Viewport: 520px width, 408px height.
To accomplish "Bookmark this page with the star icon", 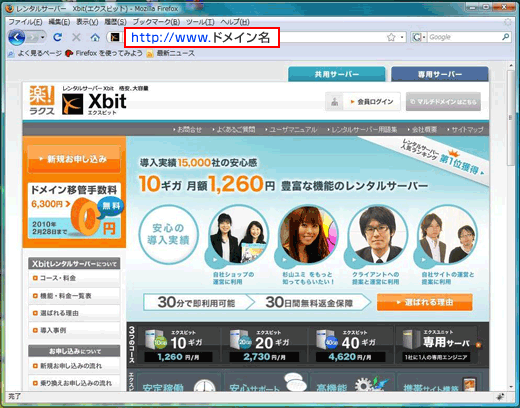I will pyautogui.click(x=391, y=37).
